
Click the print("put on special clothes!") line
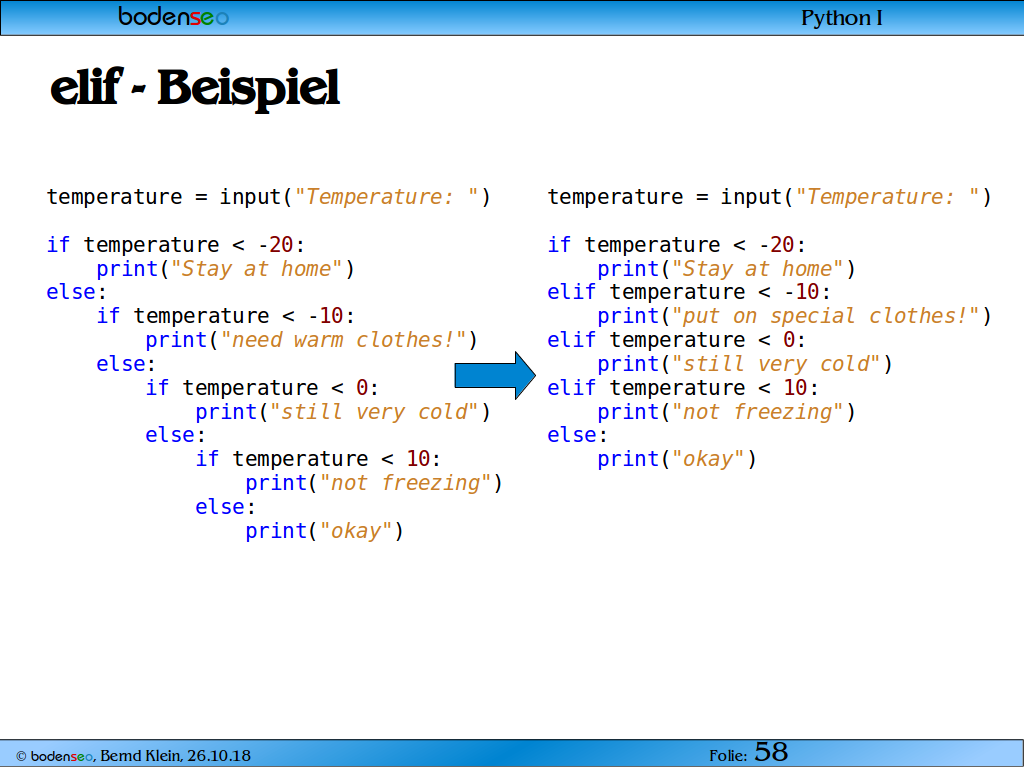(x=794, y=316)
